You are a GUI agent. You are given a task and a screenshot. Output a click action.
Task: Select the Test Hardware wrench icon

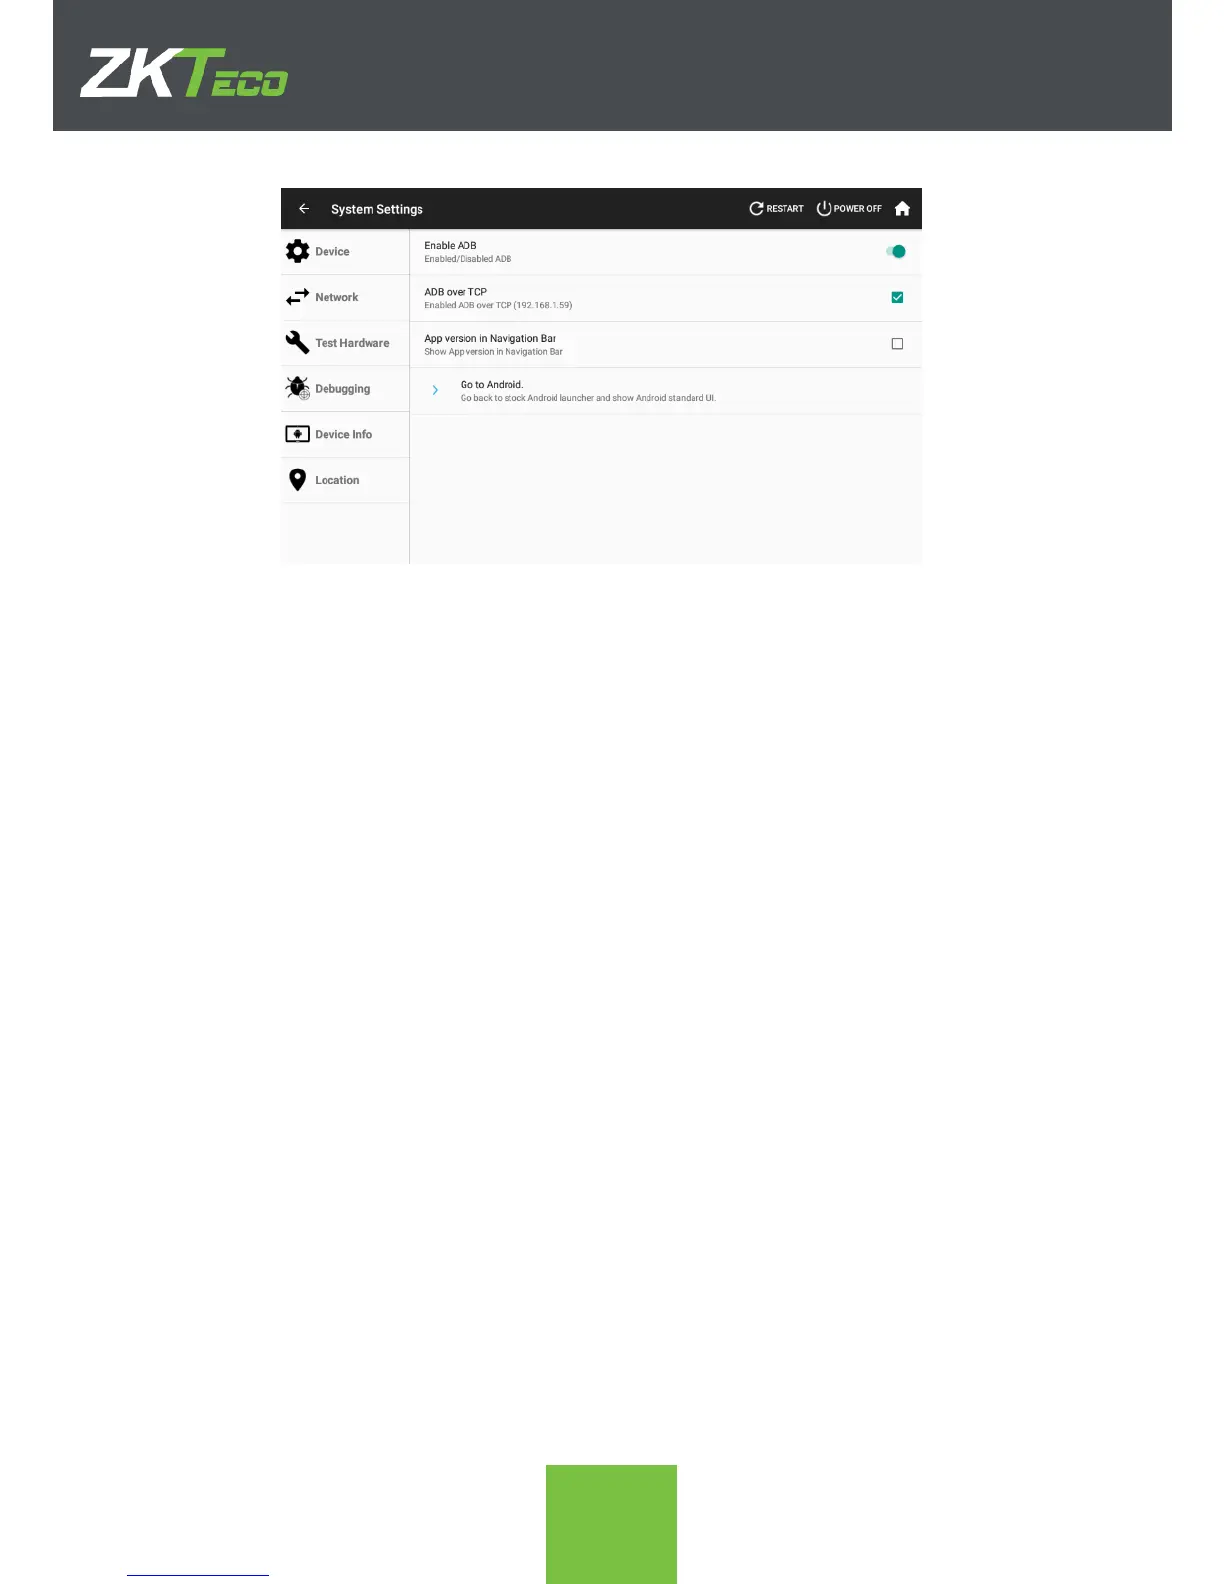pos(298,343)
